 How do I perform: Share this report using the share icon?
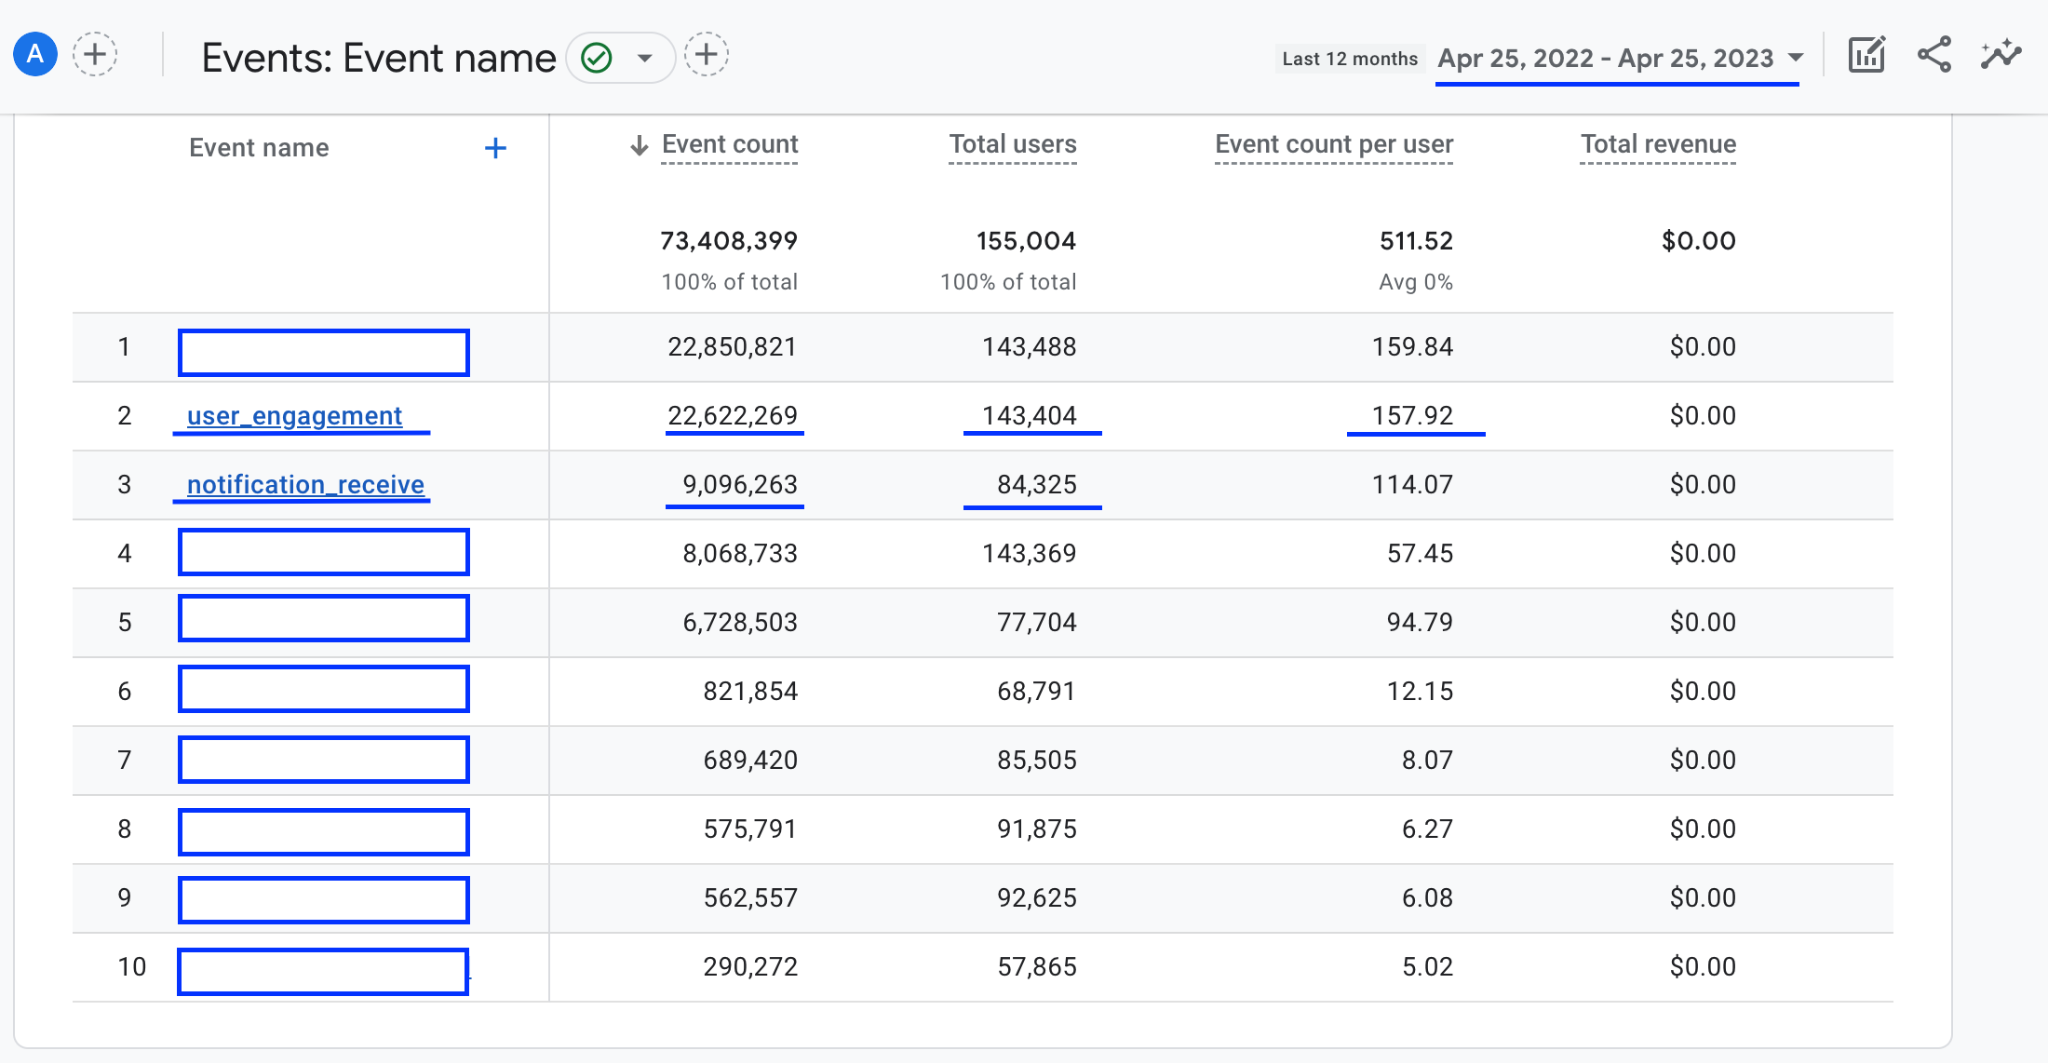[x=1934, y=55]
